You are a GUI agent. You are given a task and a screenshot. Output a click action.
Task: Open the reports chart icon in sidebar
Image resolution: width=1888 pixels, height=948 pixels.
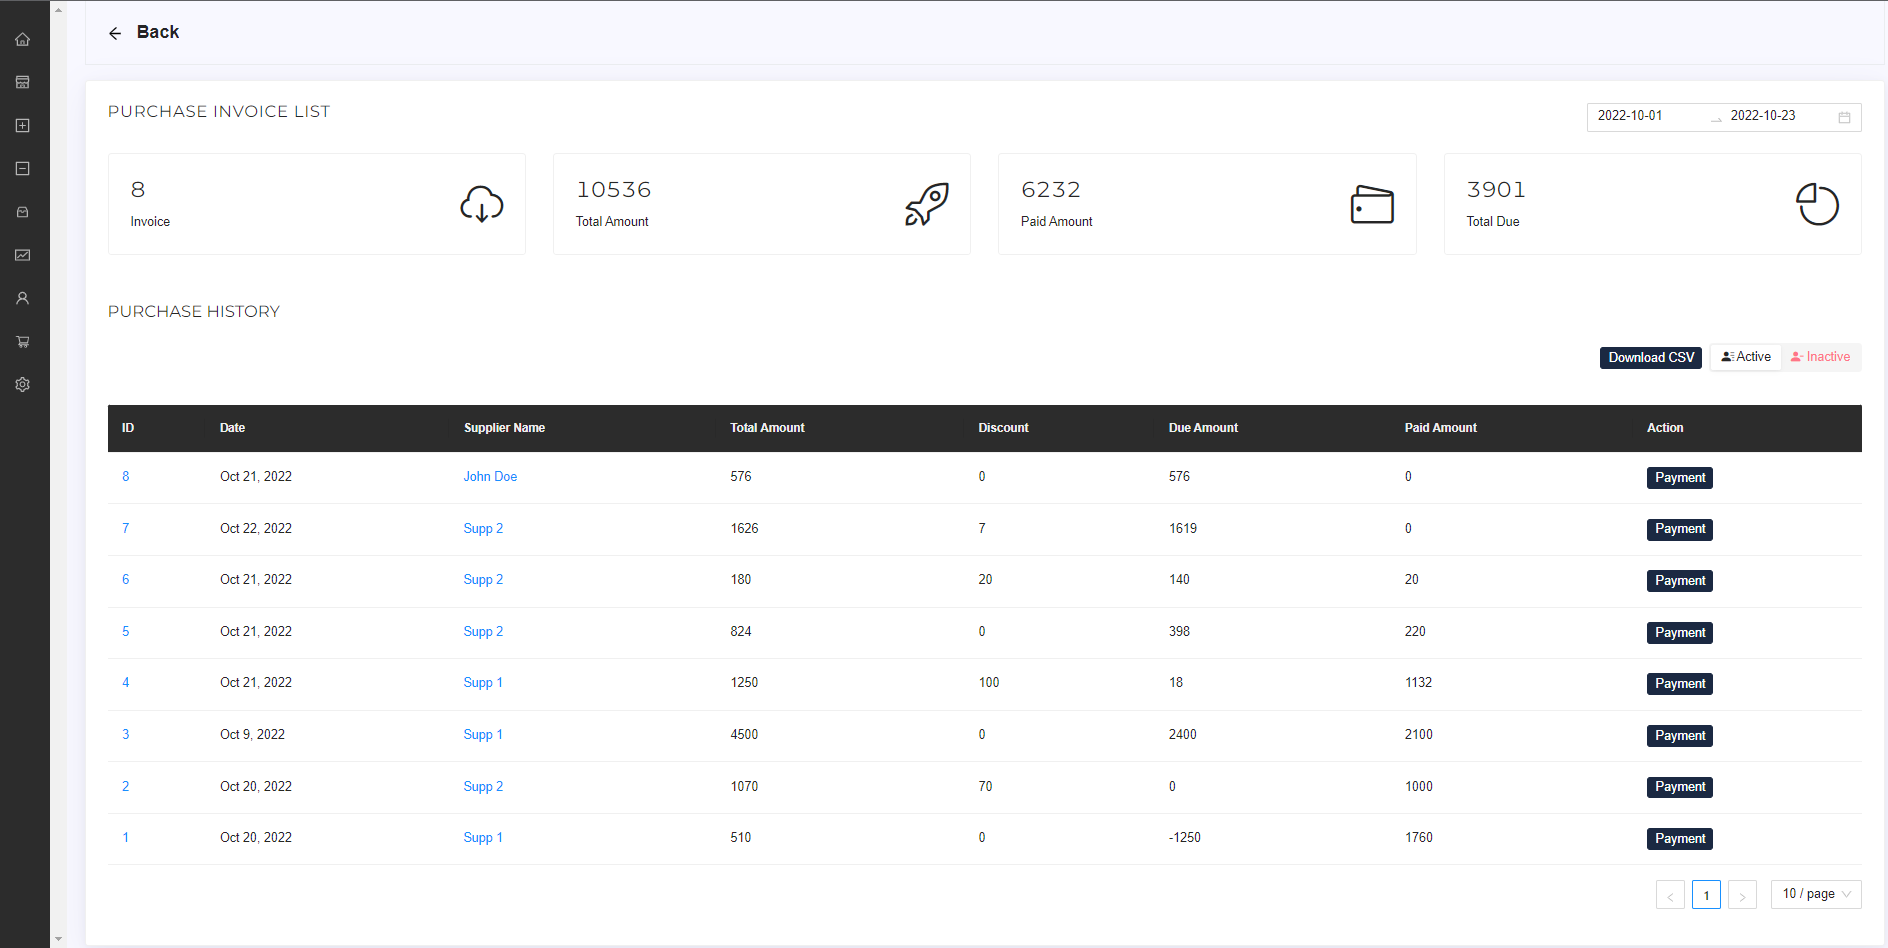pos(23,255)
